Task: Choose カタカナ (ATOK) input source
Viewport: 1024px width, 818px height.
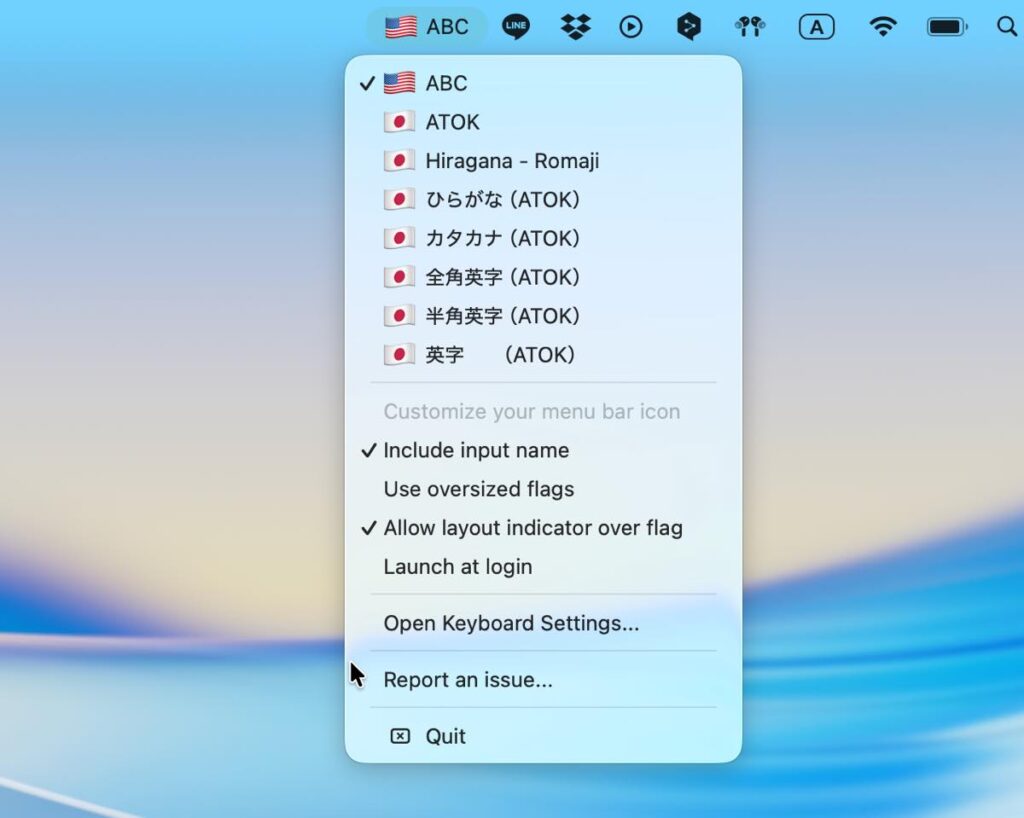Action: pyautogui.click(x=502, y=238)
